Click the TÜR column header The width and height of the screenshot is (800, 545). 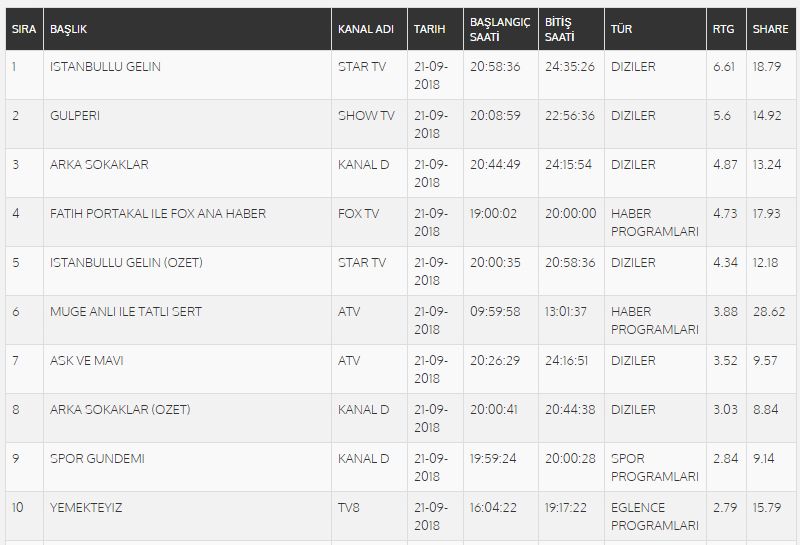pyautogui.click(x=655, y=29)
